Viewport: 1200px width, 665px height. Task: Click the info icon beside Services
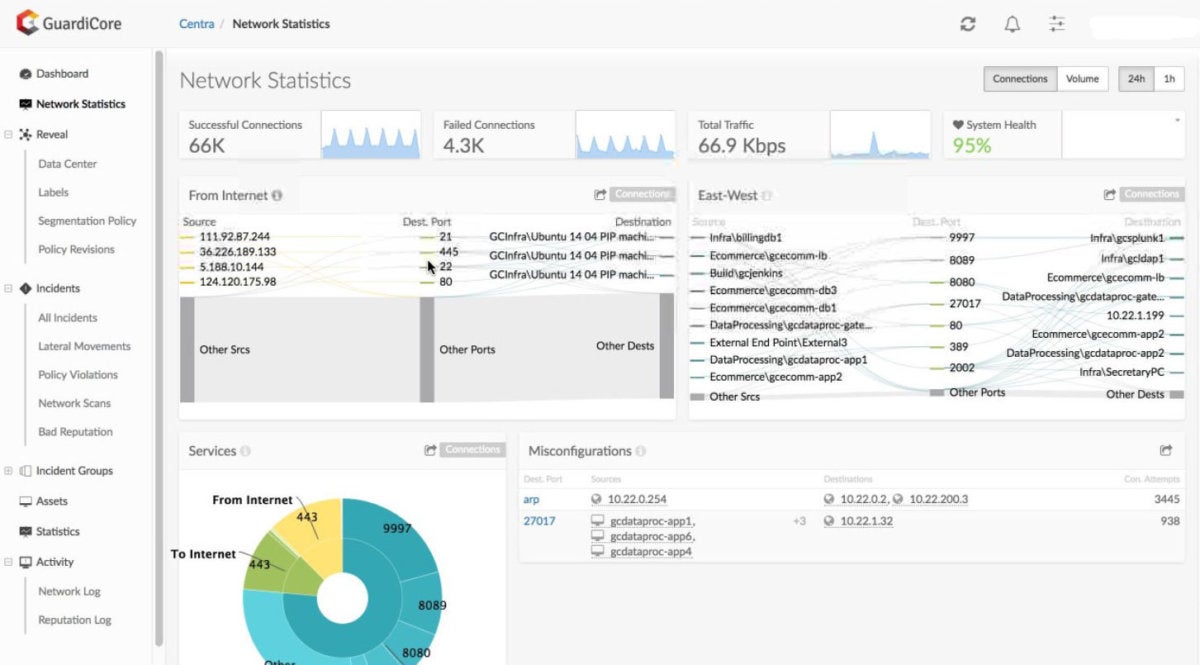click(x=245, y=452)
